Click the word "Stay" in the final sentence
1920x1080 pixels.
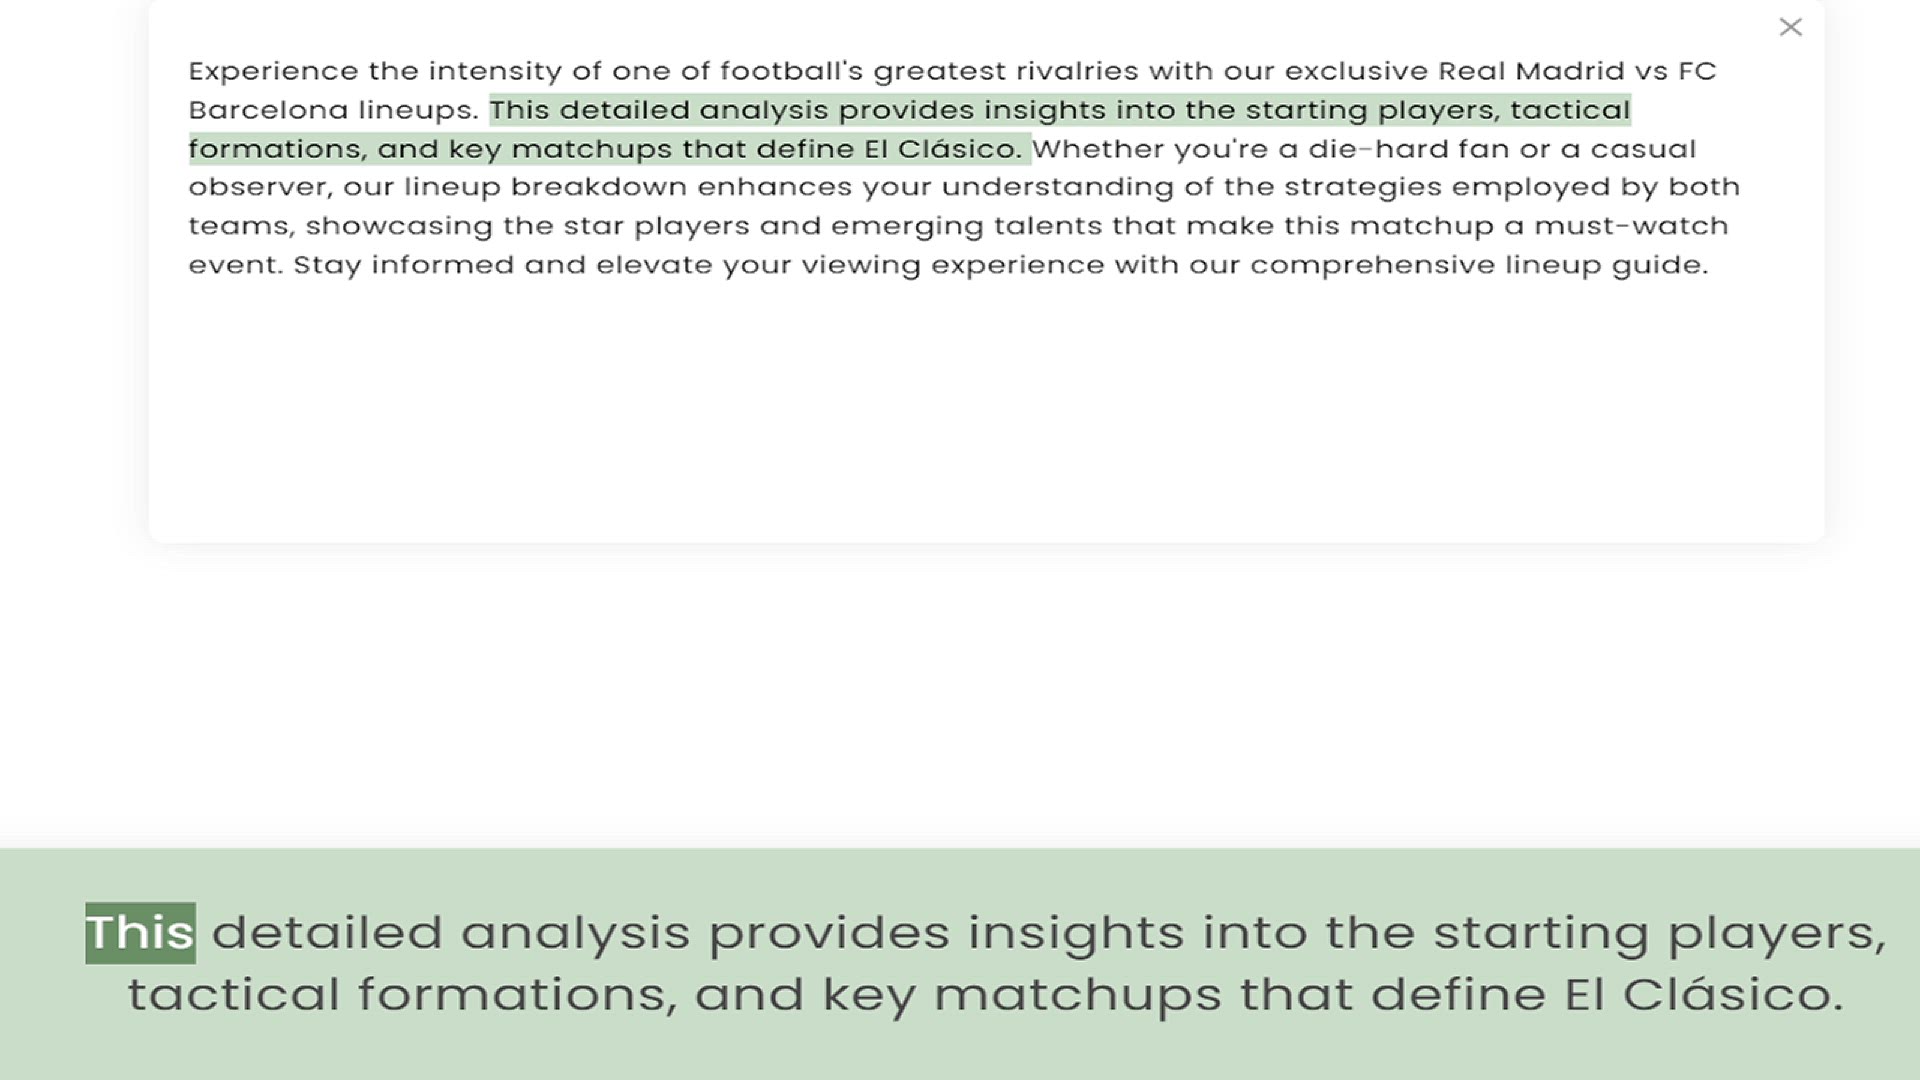(x=326, y=265)
